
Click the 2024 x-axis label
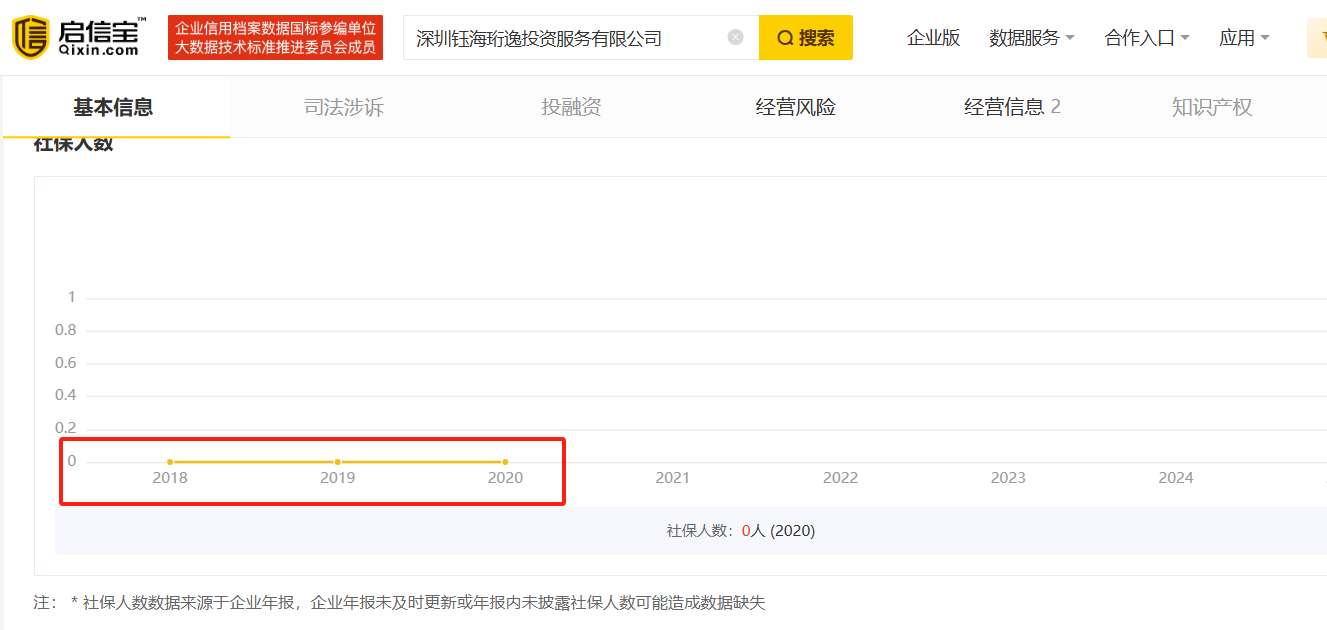[x=1176, y=478]
